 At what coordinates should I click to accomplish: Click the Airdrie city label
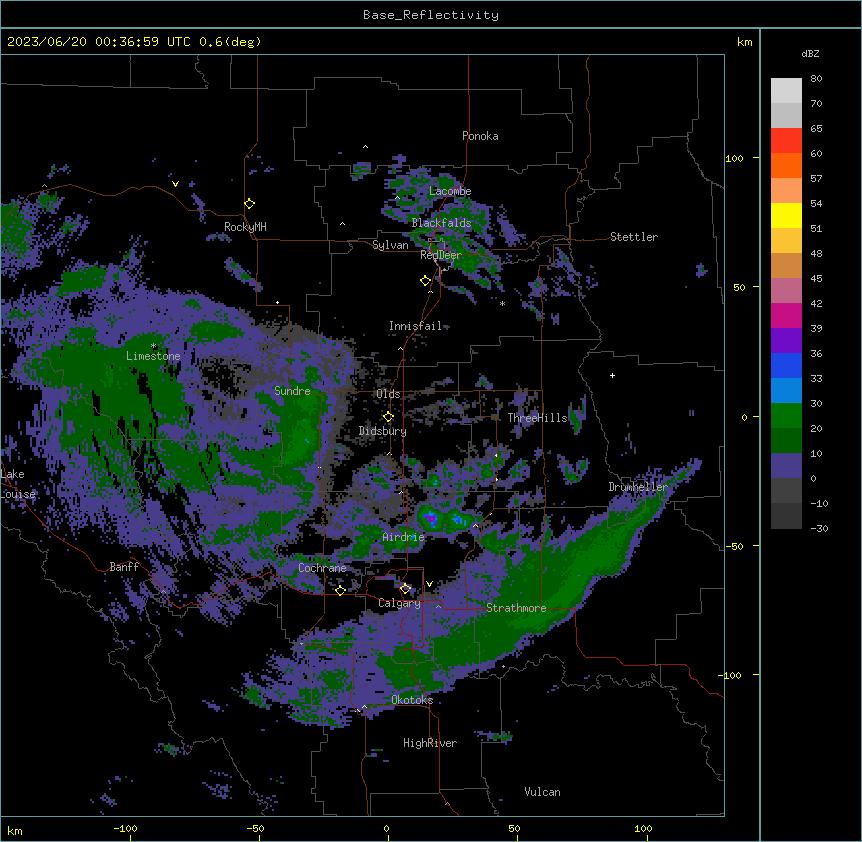pos(404,537)
